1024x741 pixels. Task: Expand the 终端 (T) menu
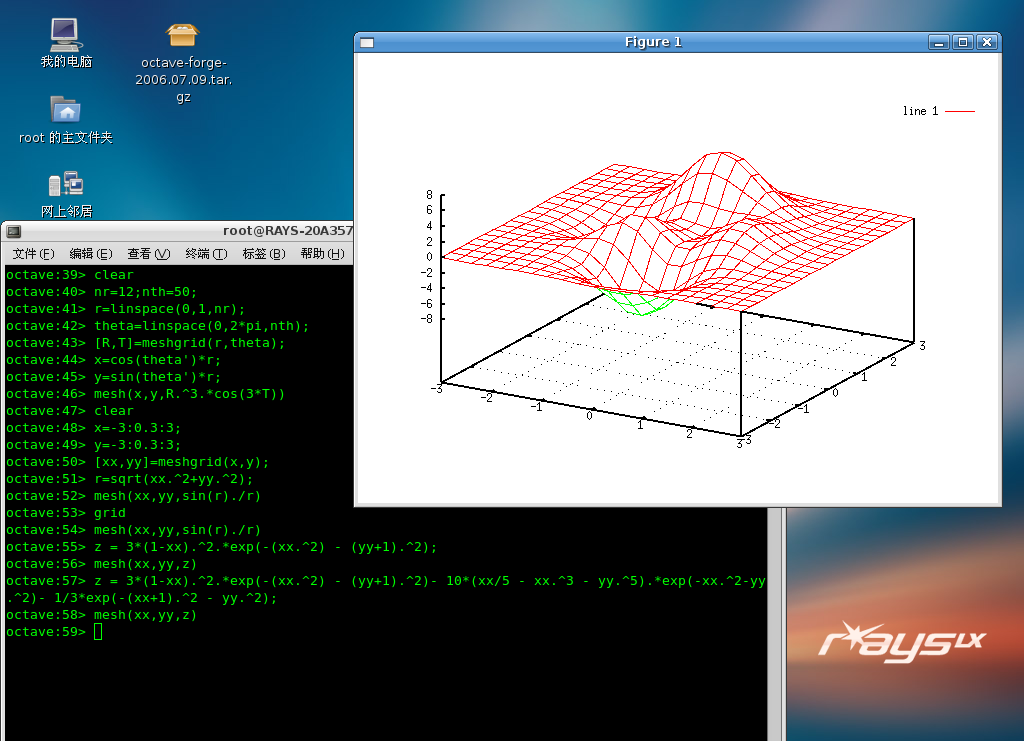click(206, 254)
